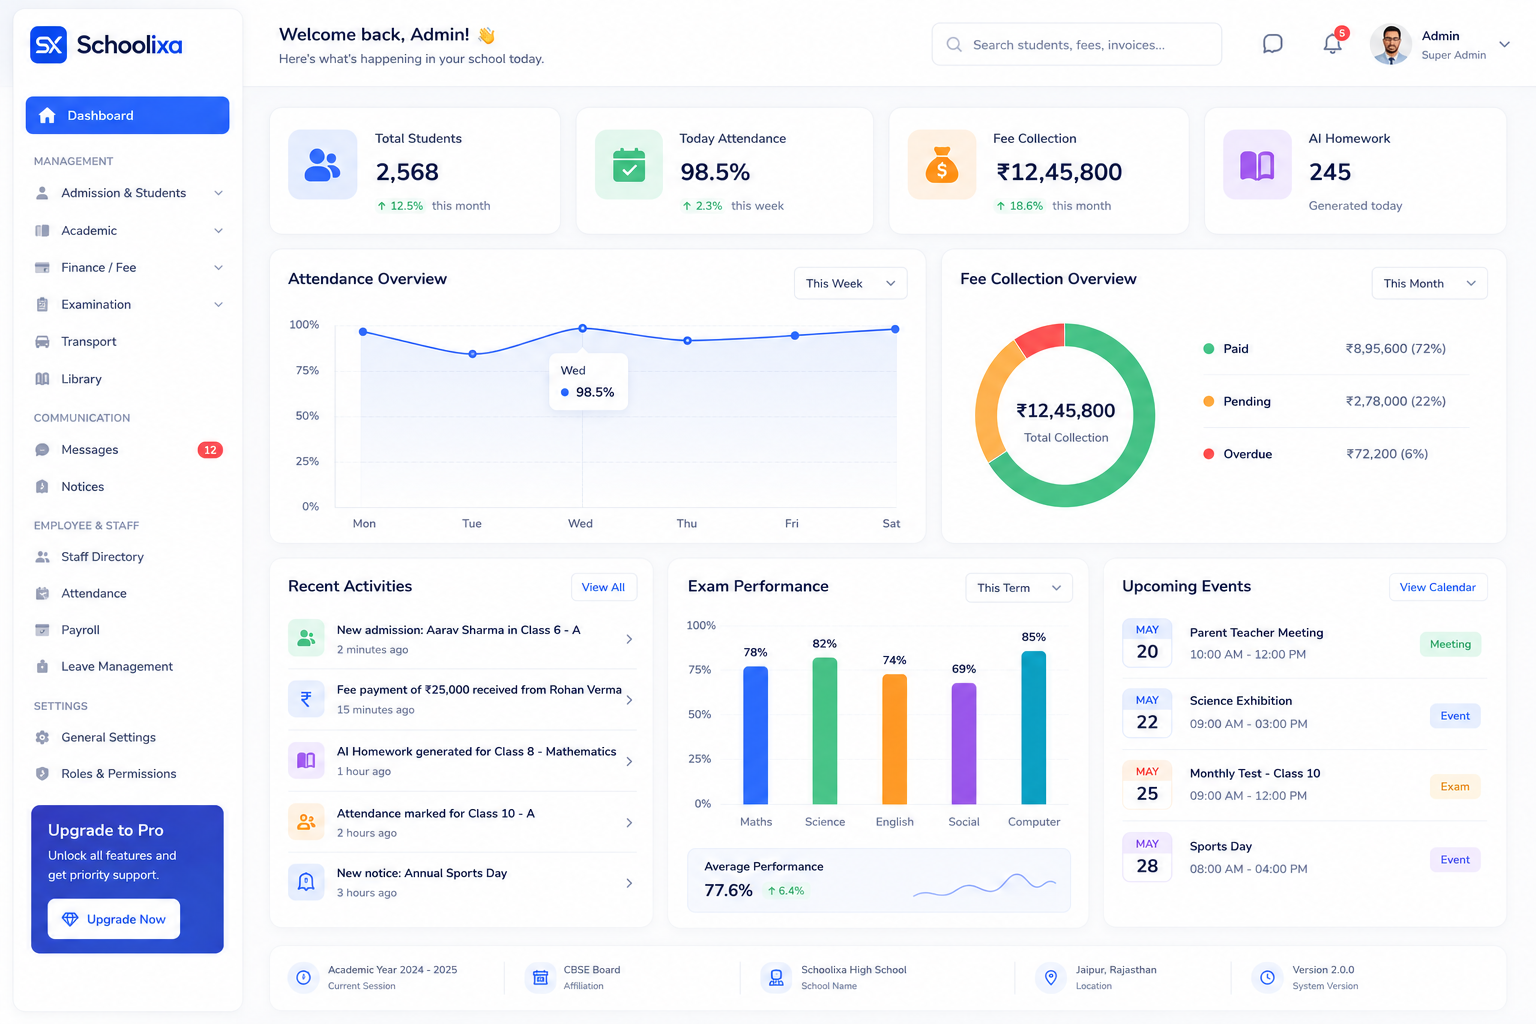Click the Admin profile avatar photo
Image resolution: width=1536 pixels, height=1024 pixels.
coord(1390,44)
